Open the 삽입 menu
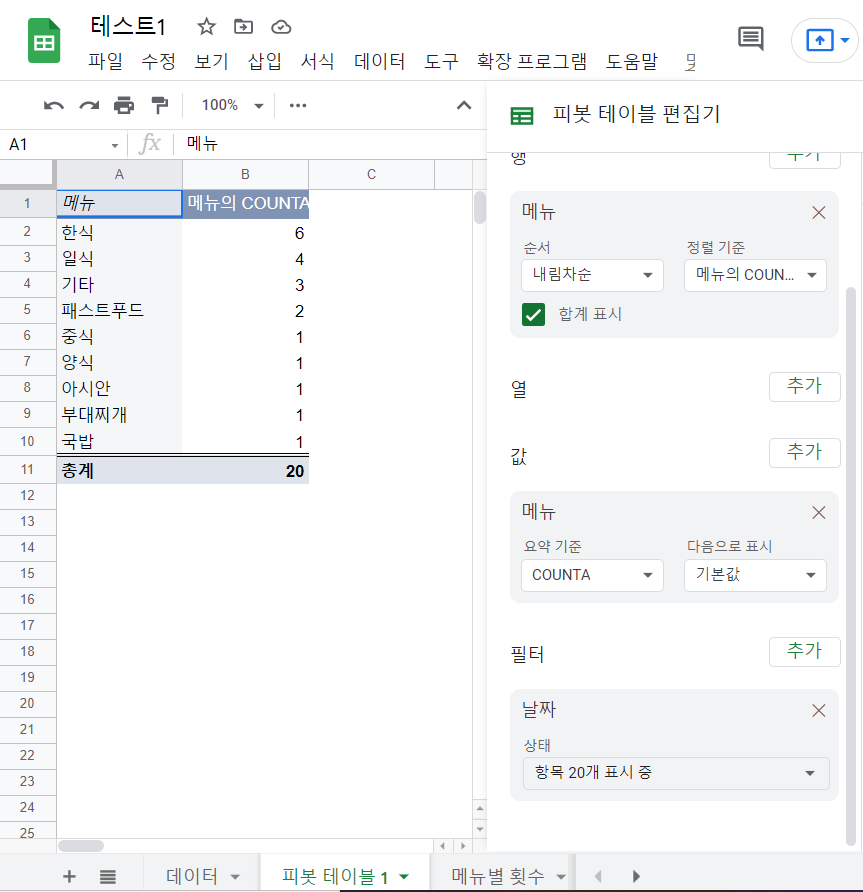863x892 pixels. tap(265, 61)
